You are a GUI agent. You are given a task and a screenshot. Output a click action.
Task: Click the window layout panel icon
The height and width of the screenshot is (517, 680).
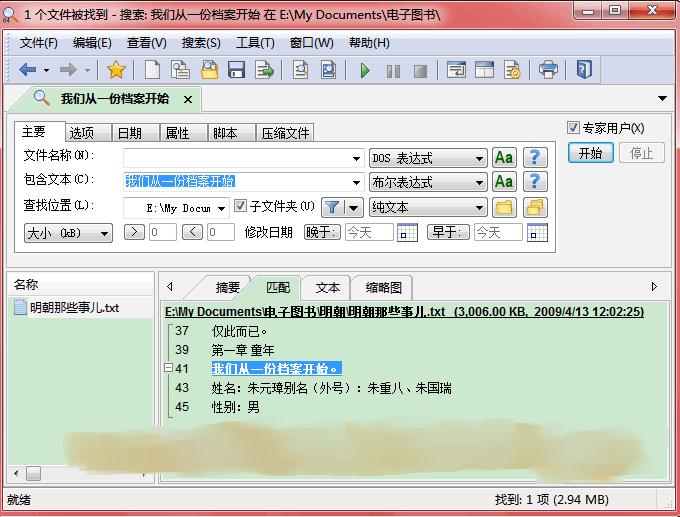tap(484, 69)
